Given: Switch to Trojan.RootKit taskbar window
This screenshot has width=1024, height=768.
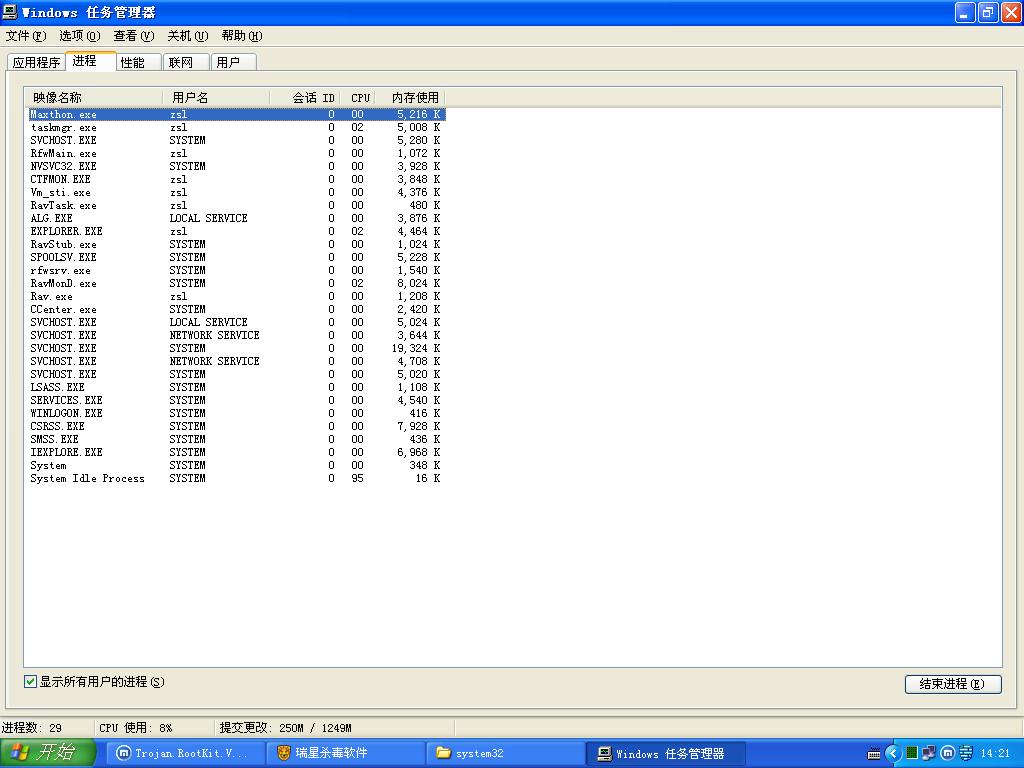Looking at the screenshot, I should tap(184, 753).
